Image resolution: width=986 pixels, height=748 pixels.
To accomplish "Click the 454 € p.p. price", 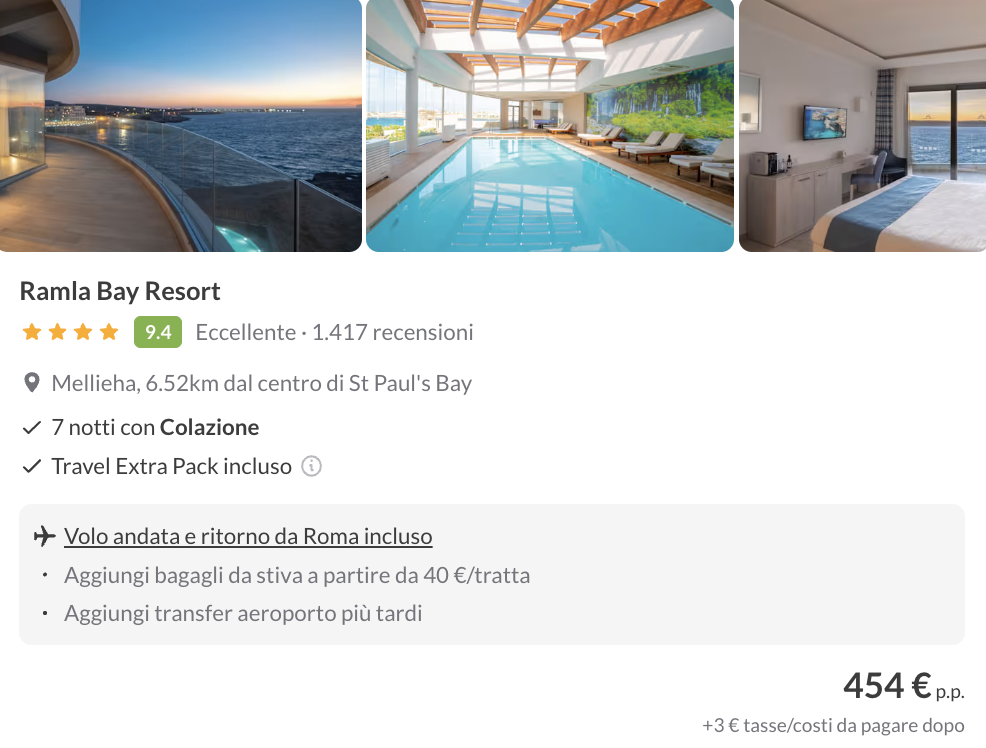I will click(x=904, y=685).
